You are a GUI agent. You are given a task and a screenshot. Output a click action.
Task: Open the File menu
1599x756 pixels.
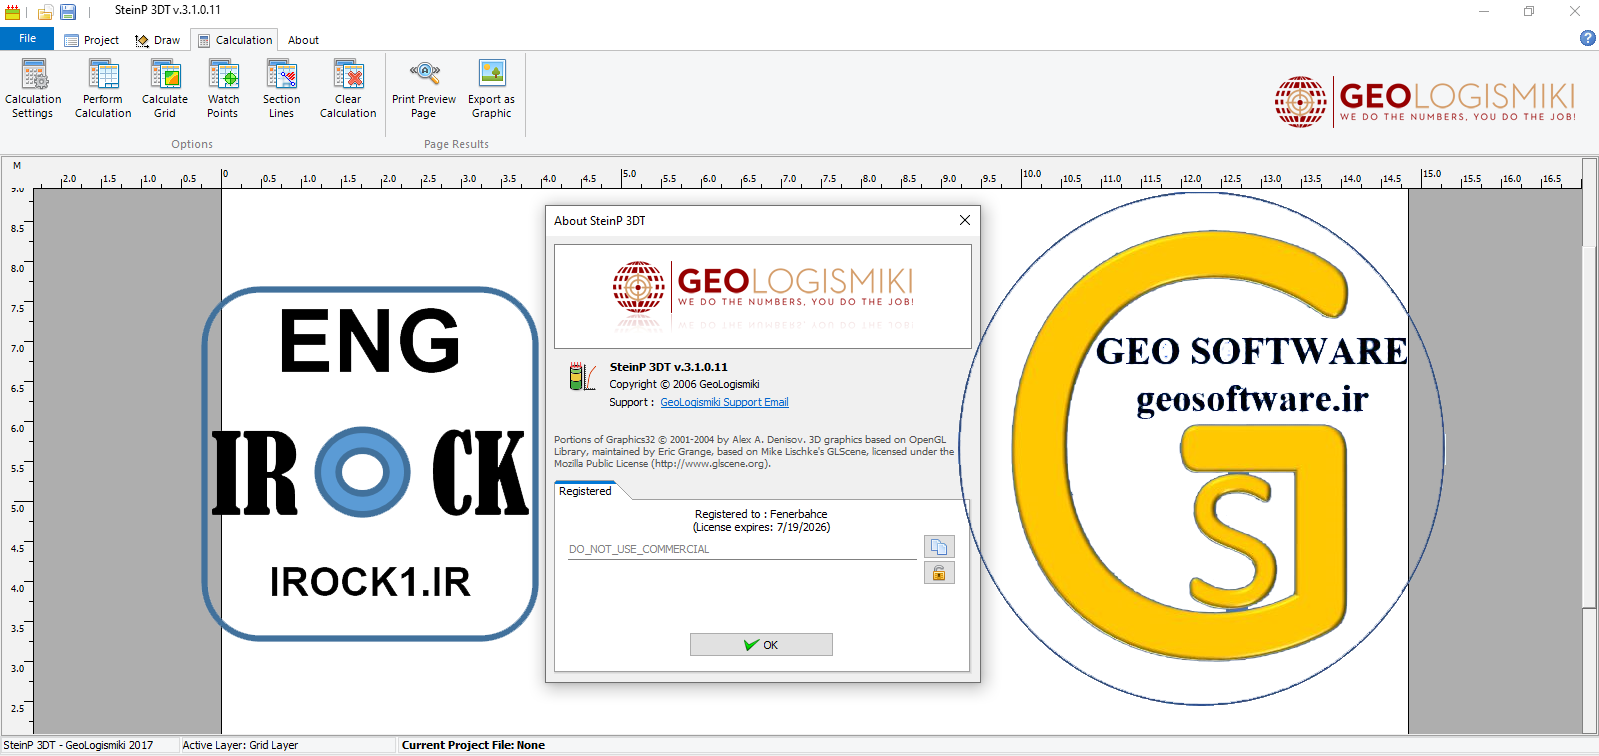(x=27, y=39)
